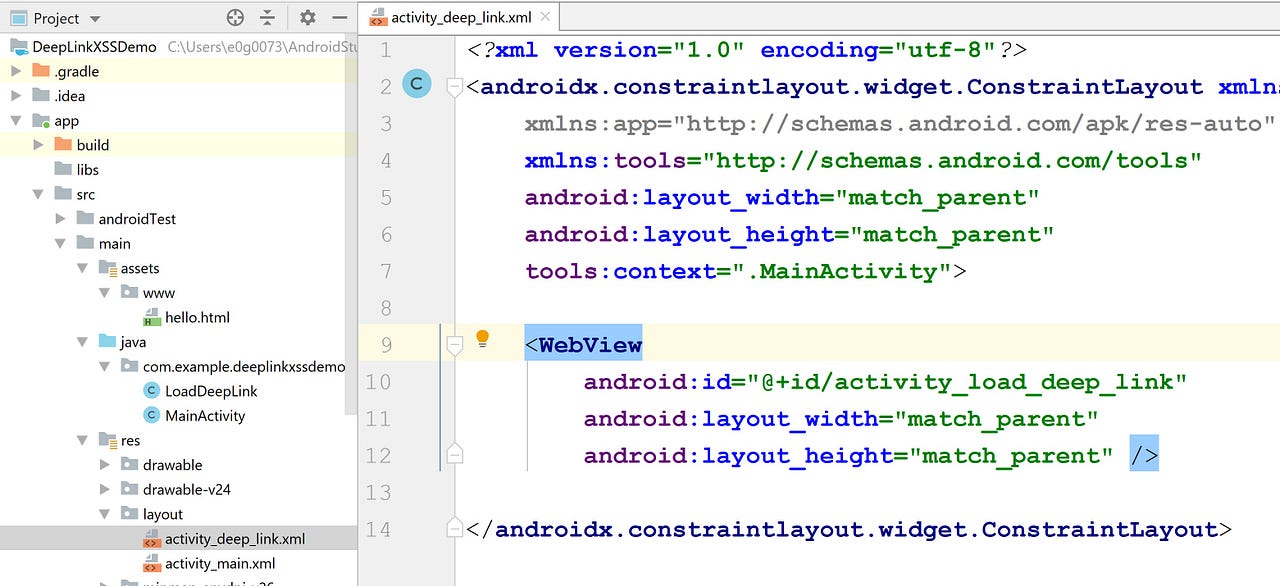Click the hello.html file icon
This screenshot has height=586, width=1280.
coord(154,317)
